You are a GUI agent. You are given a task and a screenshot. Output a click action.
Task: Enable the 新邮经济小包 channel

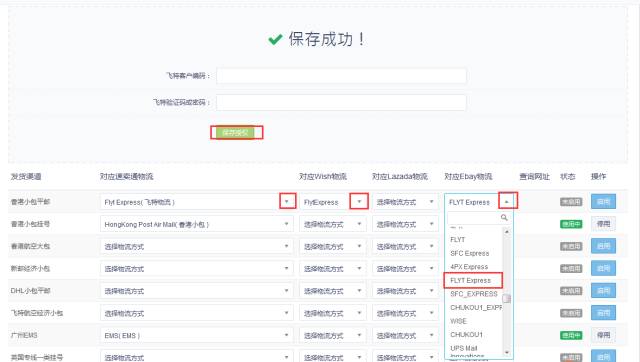[603, 268]
